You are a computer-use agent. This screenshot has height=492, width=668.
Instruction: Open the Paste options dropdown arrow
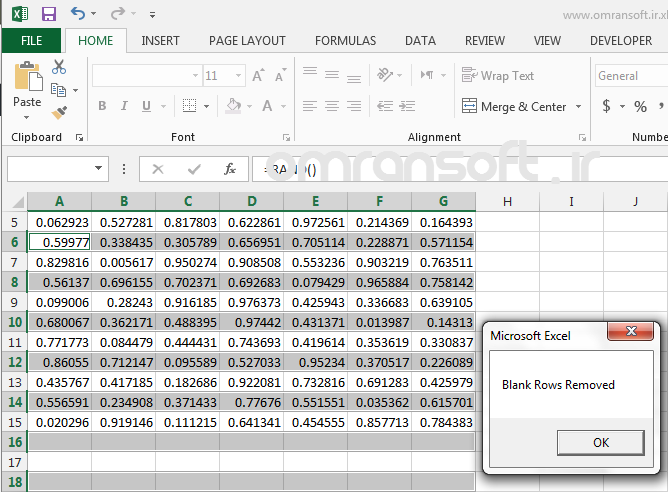[x=26, y=117]
